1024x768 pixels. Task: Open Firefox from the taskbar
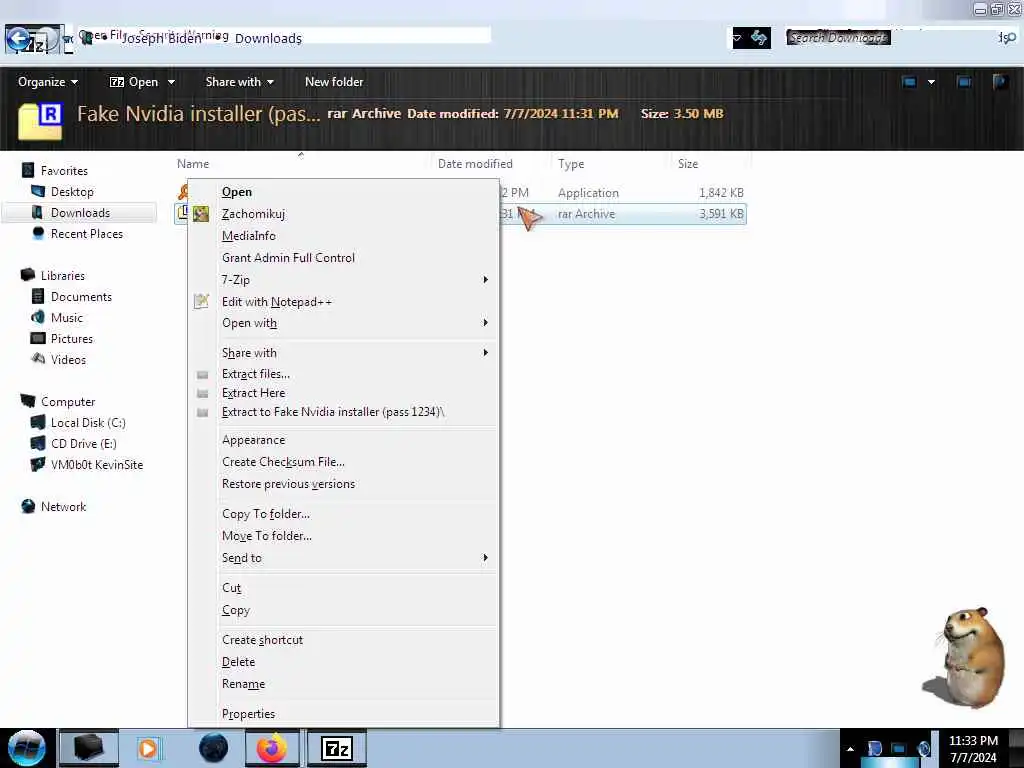(x=271, y=748)
